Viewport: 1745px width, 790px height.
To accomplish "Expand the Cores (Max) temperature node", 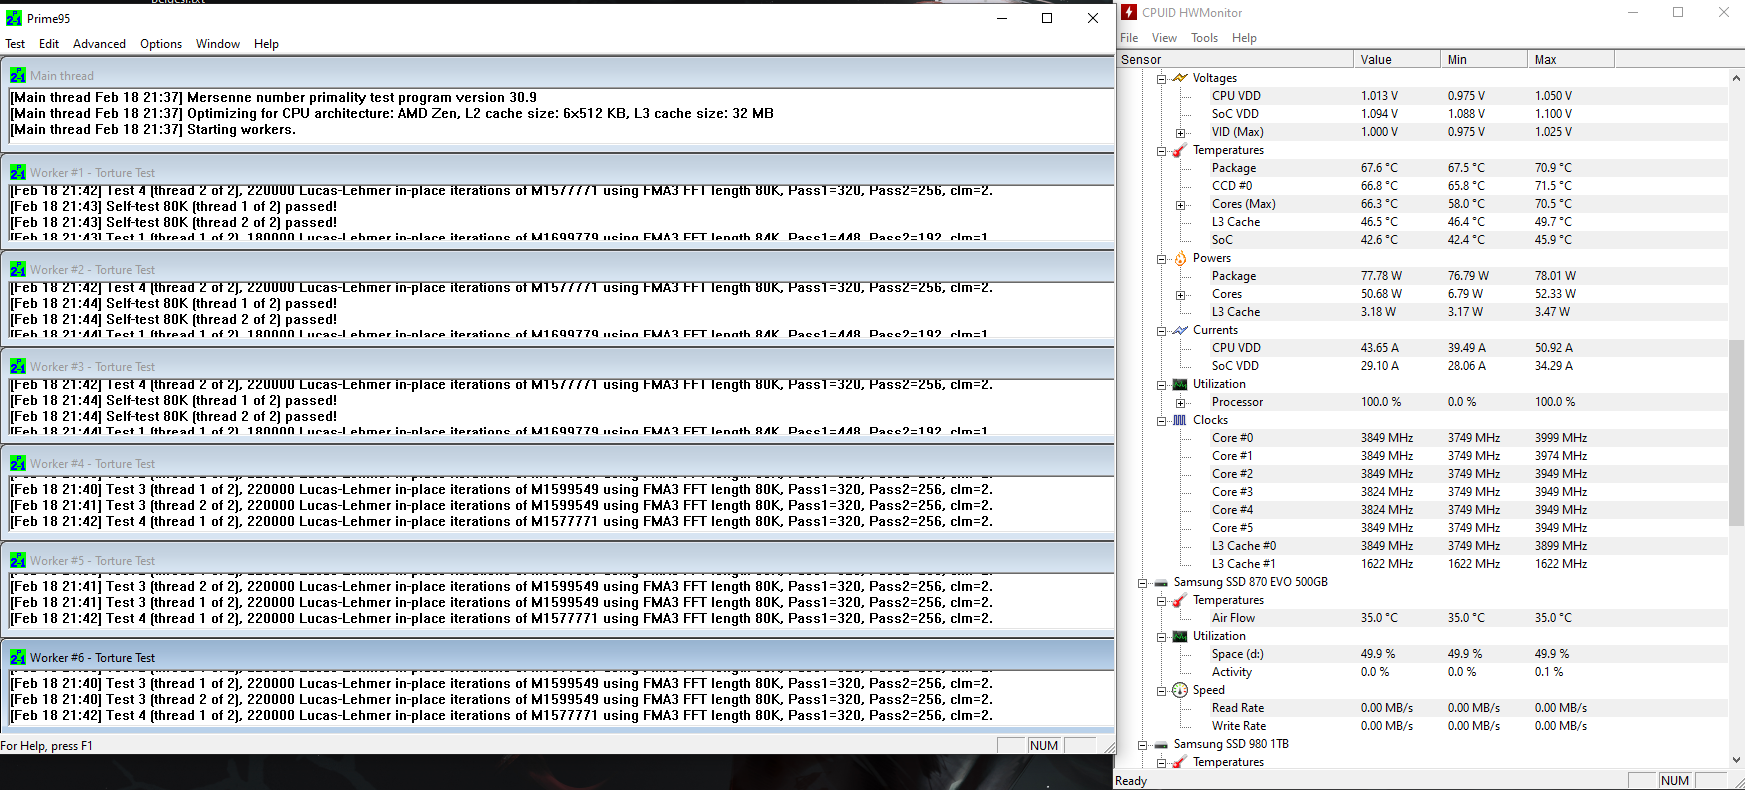I will tap(1180, 204).
